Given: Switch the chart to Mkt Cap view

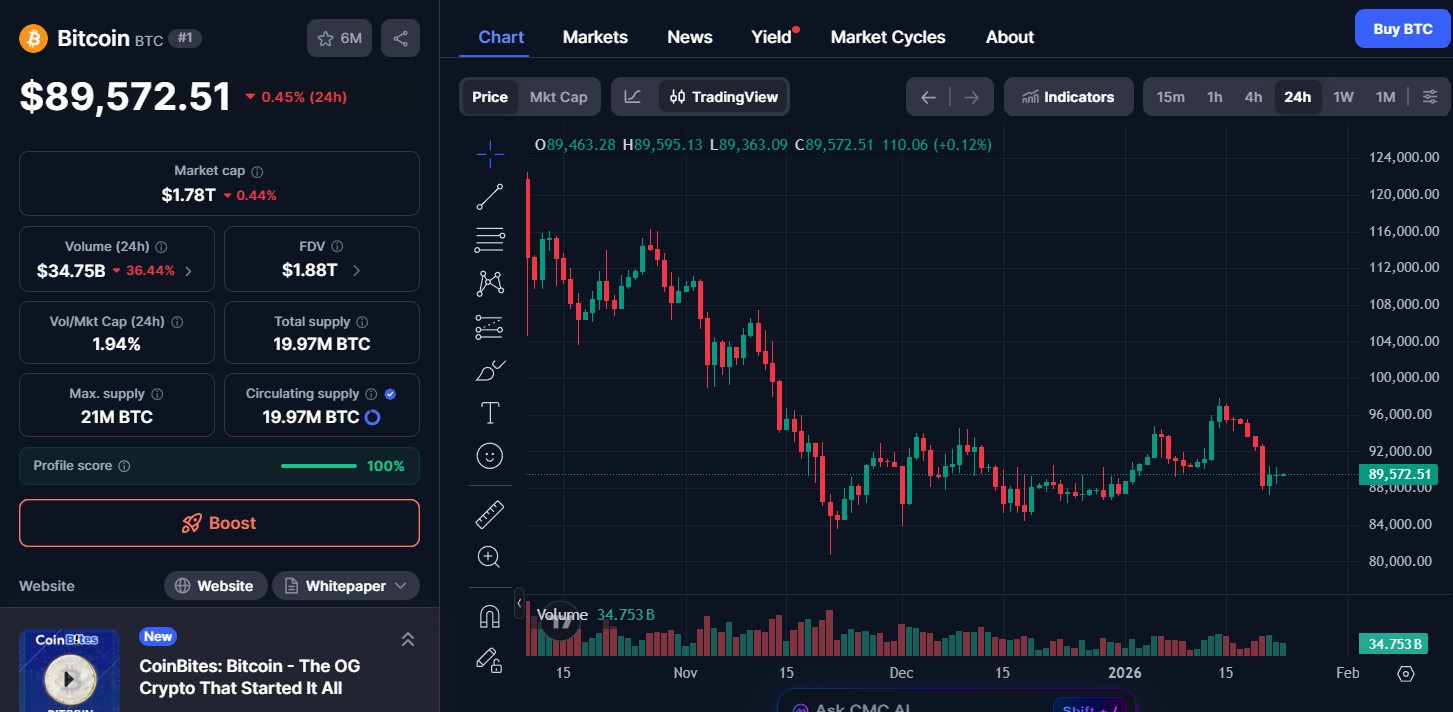Looking at the screenshot, I should click(x=558, y=96).
